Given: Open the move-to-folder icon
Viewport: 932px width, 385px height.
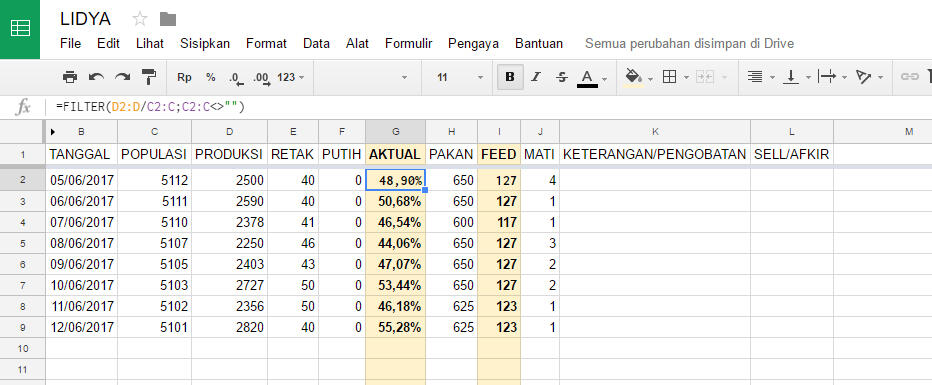Looking at the screenshot, I should (168, 20).
